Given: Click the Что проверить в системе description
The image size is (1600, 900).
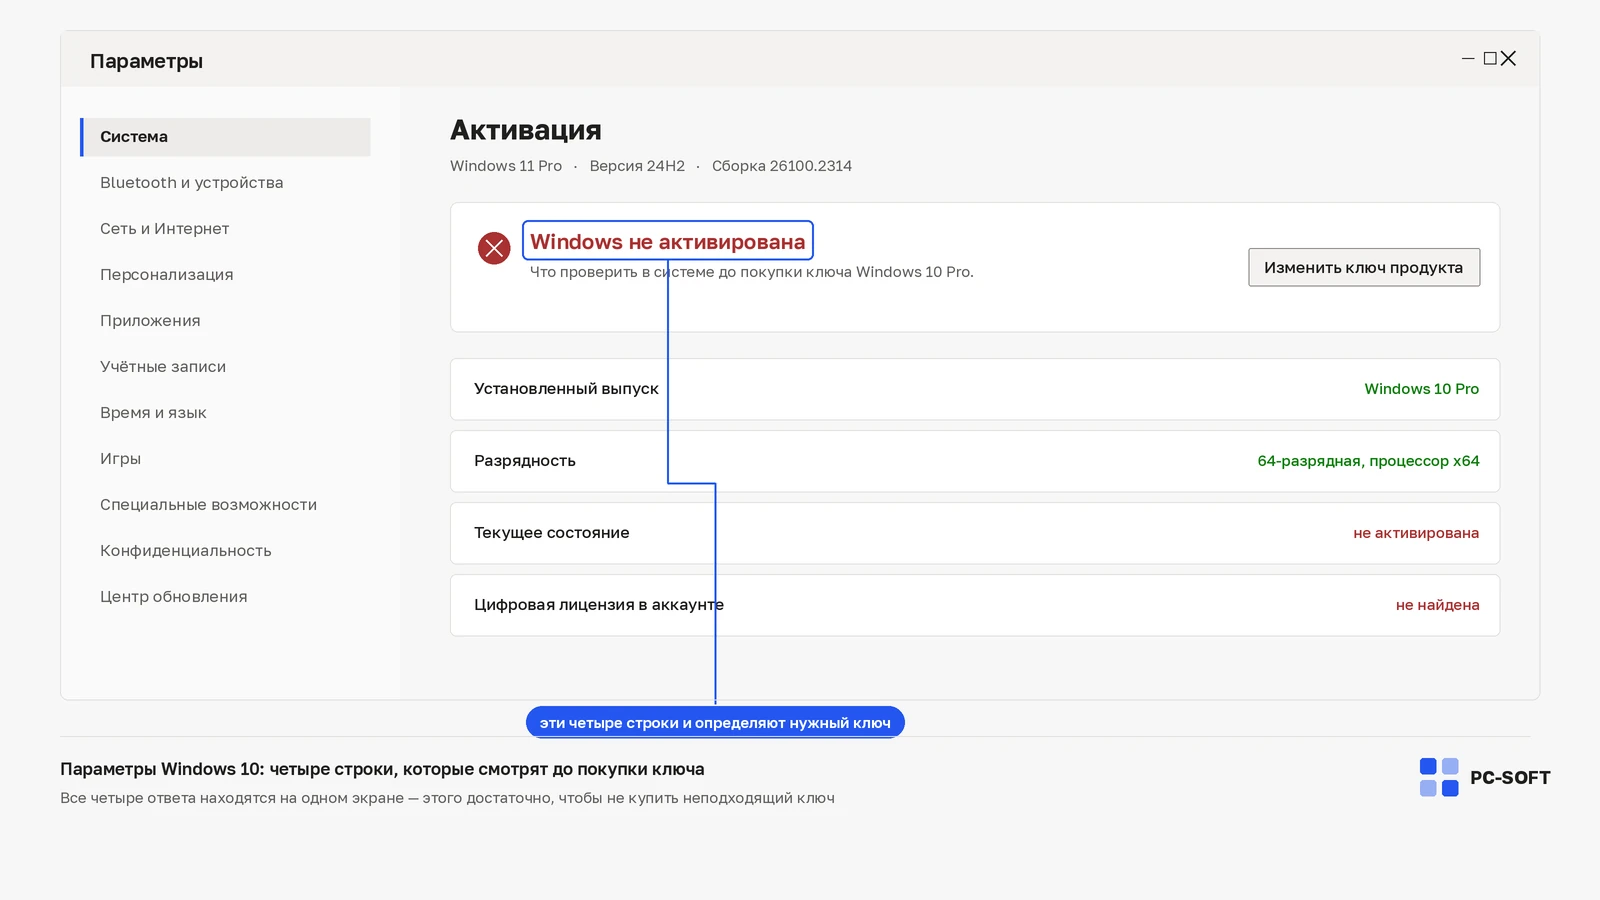Looking at the screenshot, I should pyautogui.click(x=752, y=272).
